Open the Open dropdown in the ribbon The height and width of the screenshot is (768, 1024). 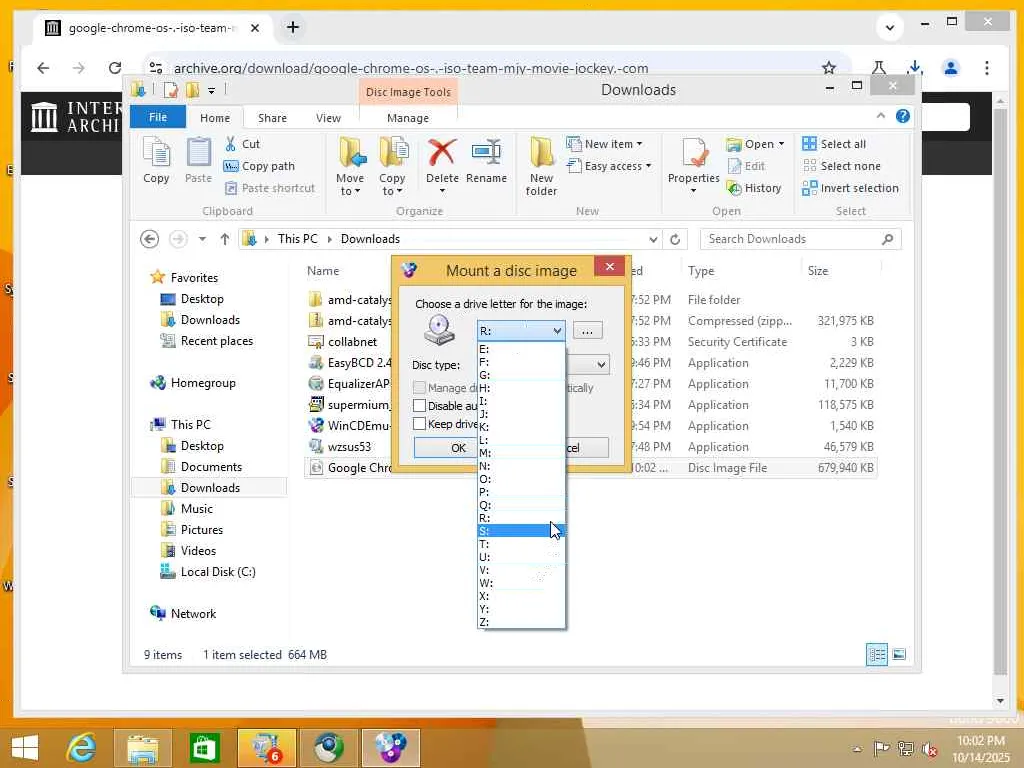point(755,144)
